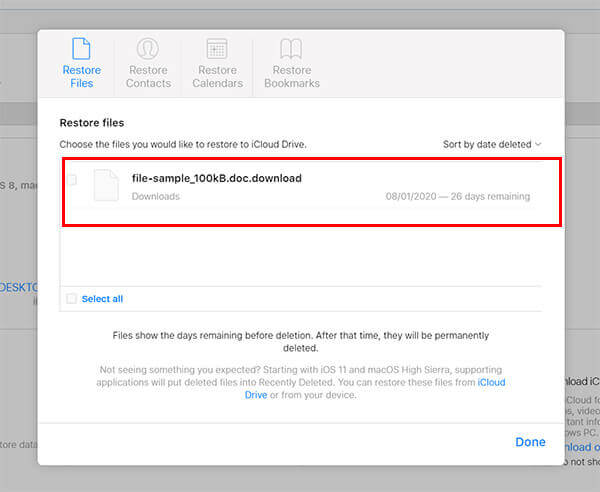Tick the file-sample_100kB.doc.download checkbox
Screen dimensions: 600x492
pyautogui.click(x=72, y=179)
